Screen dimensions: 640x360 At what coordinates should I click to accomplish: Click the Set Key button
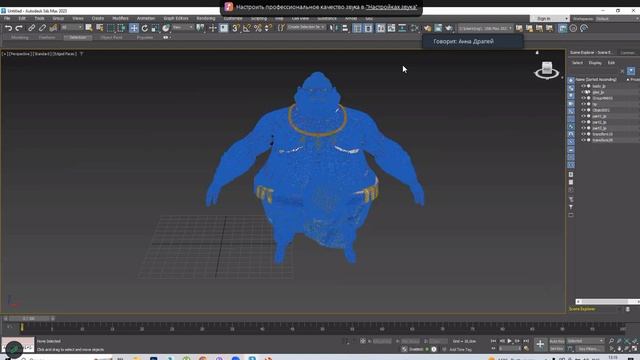[557, 349]
